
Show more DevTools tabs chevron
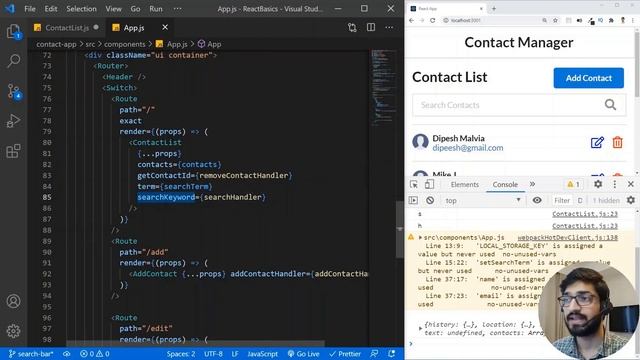click(532, 184)
